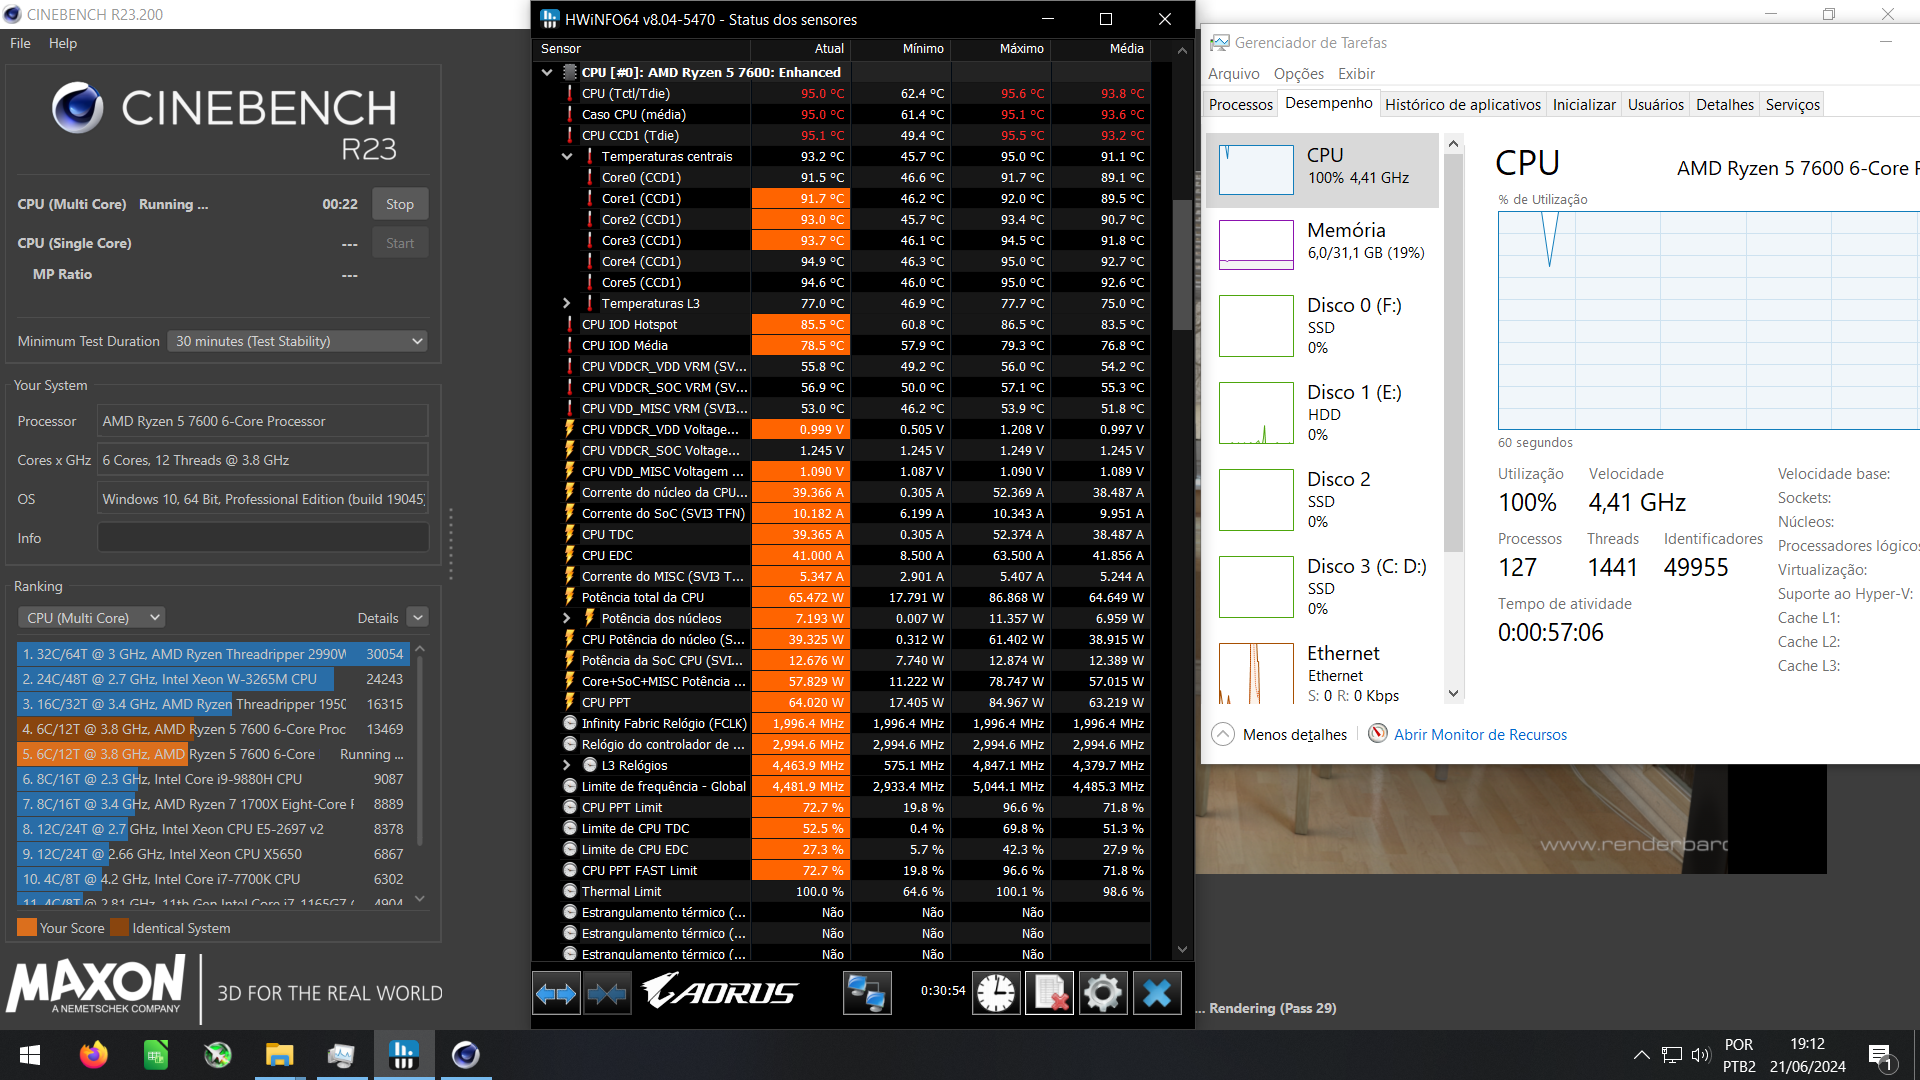Open network icon in system tray

coord(1671,1055)
